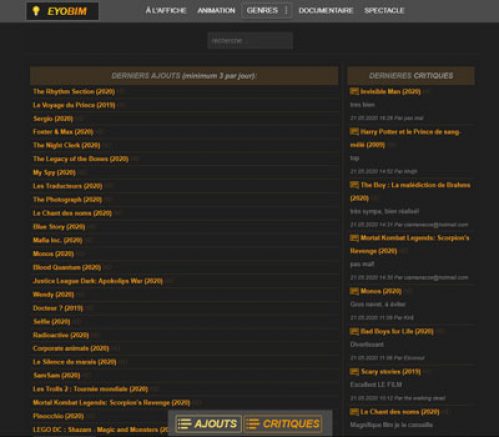
Task: Open Justice League Dark: Apokolips War link
Action: (x=98, y=281)
